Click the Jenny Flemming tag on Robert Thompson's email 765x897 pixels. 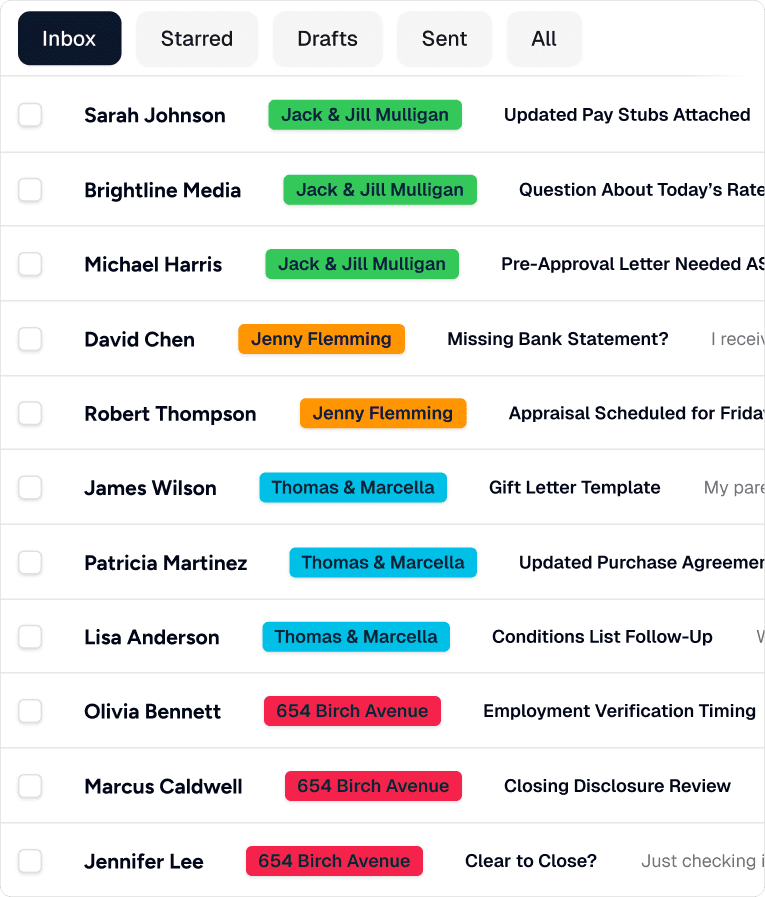(383, 413)
